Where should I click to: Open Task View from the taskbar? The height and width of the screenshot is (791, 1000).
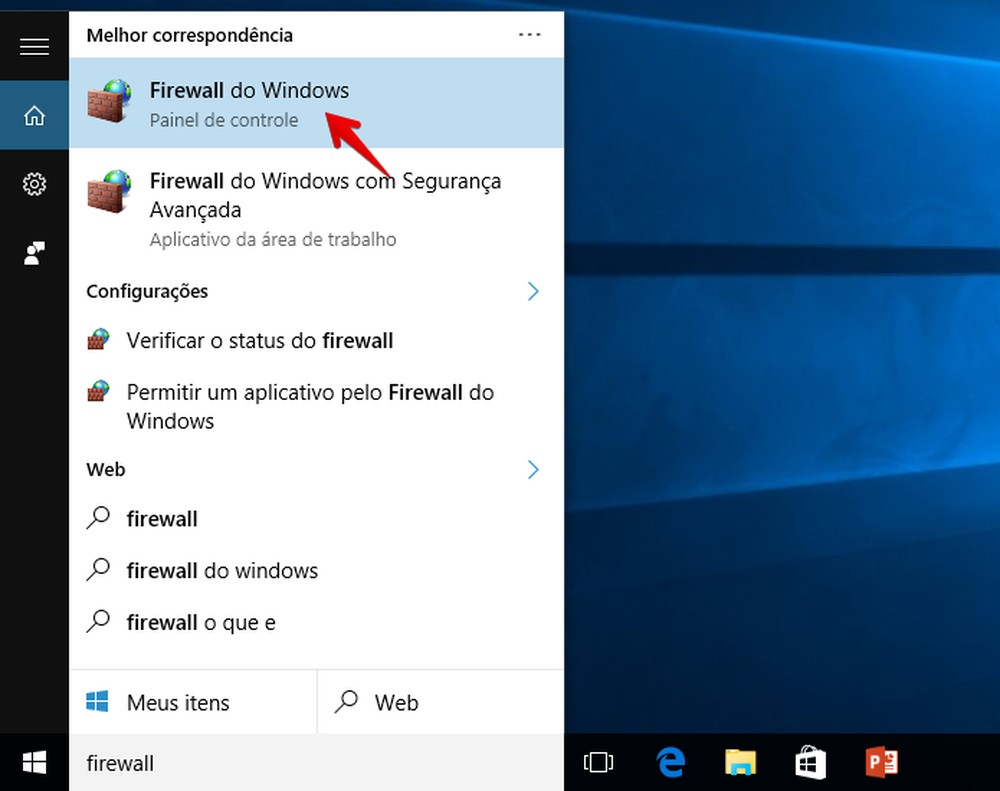click(x=598, y=762)
